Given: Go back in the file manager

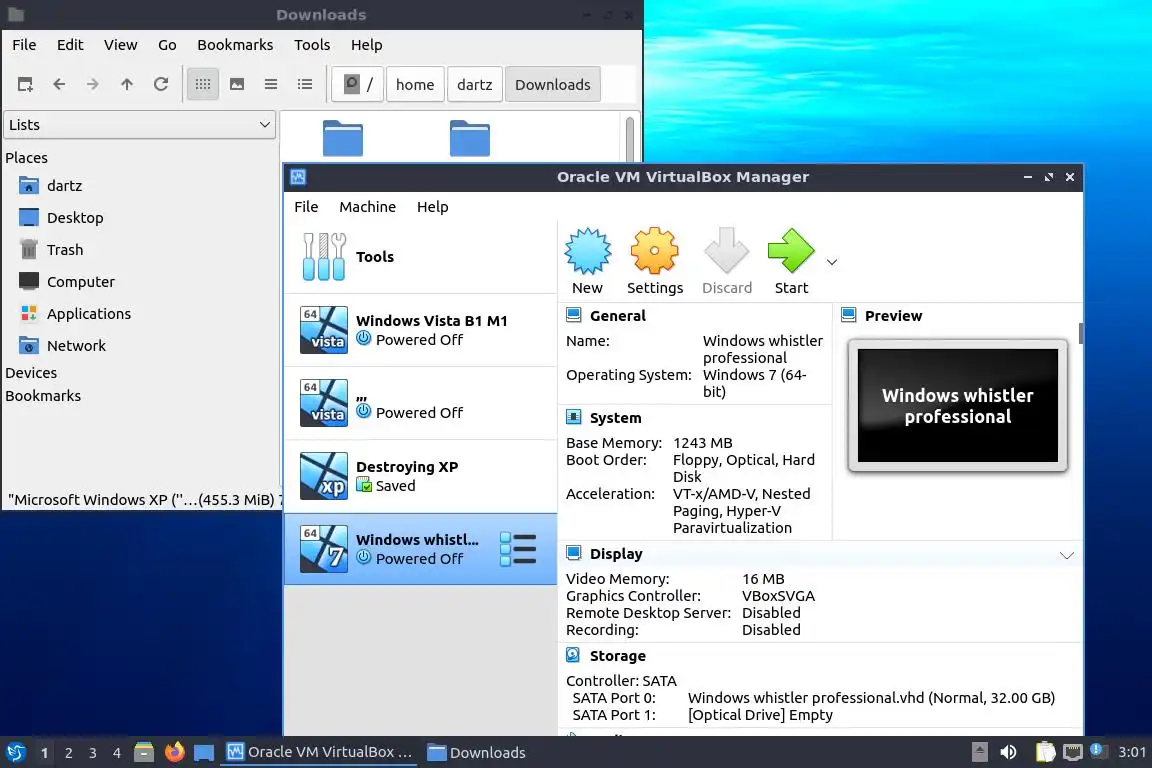Looking at the screenshot, I should [59, 84].
